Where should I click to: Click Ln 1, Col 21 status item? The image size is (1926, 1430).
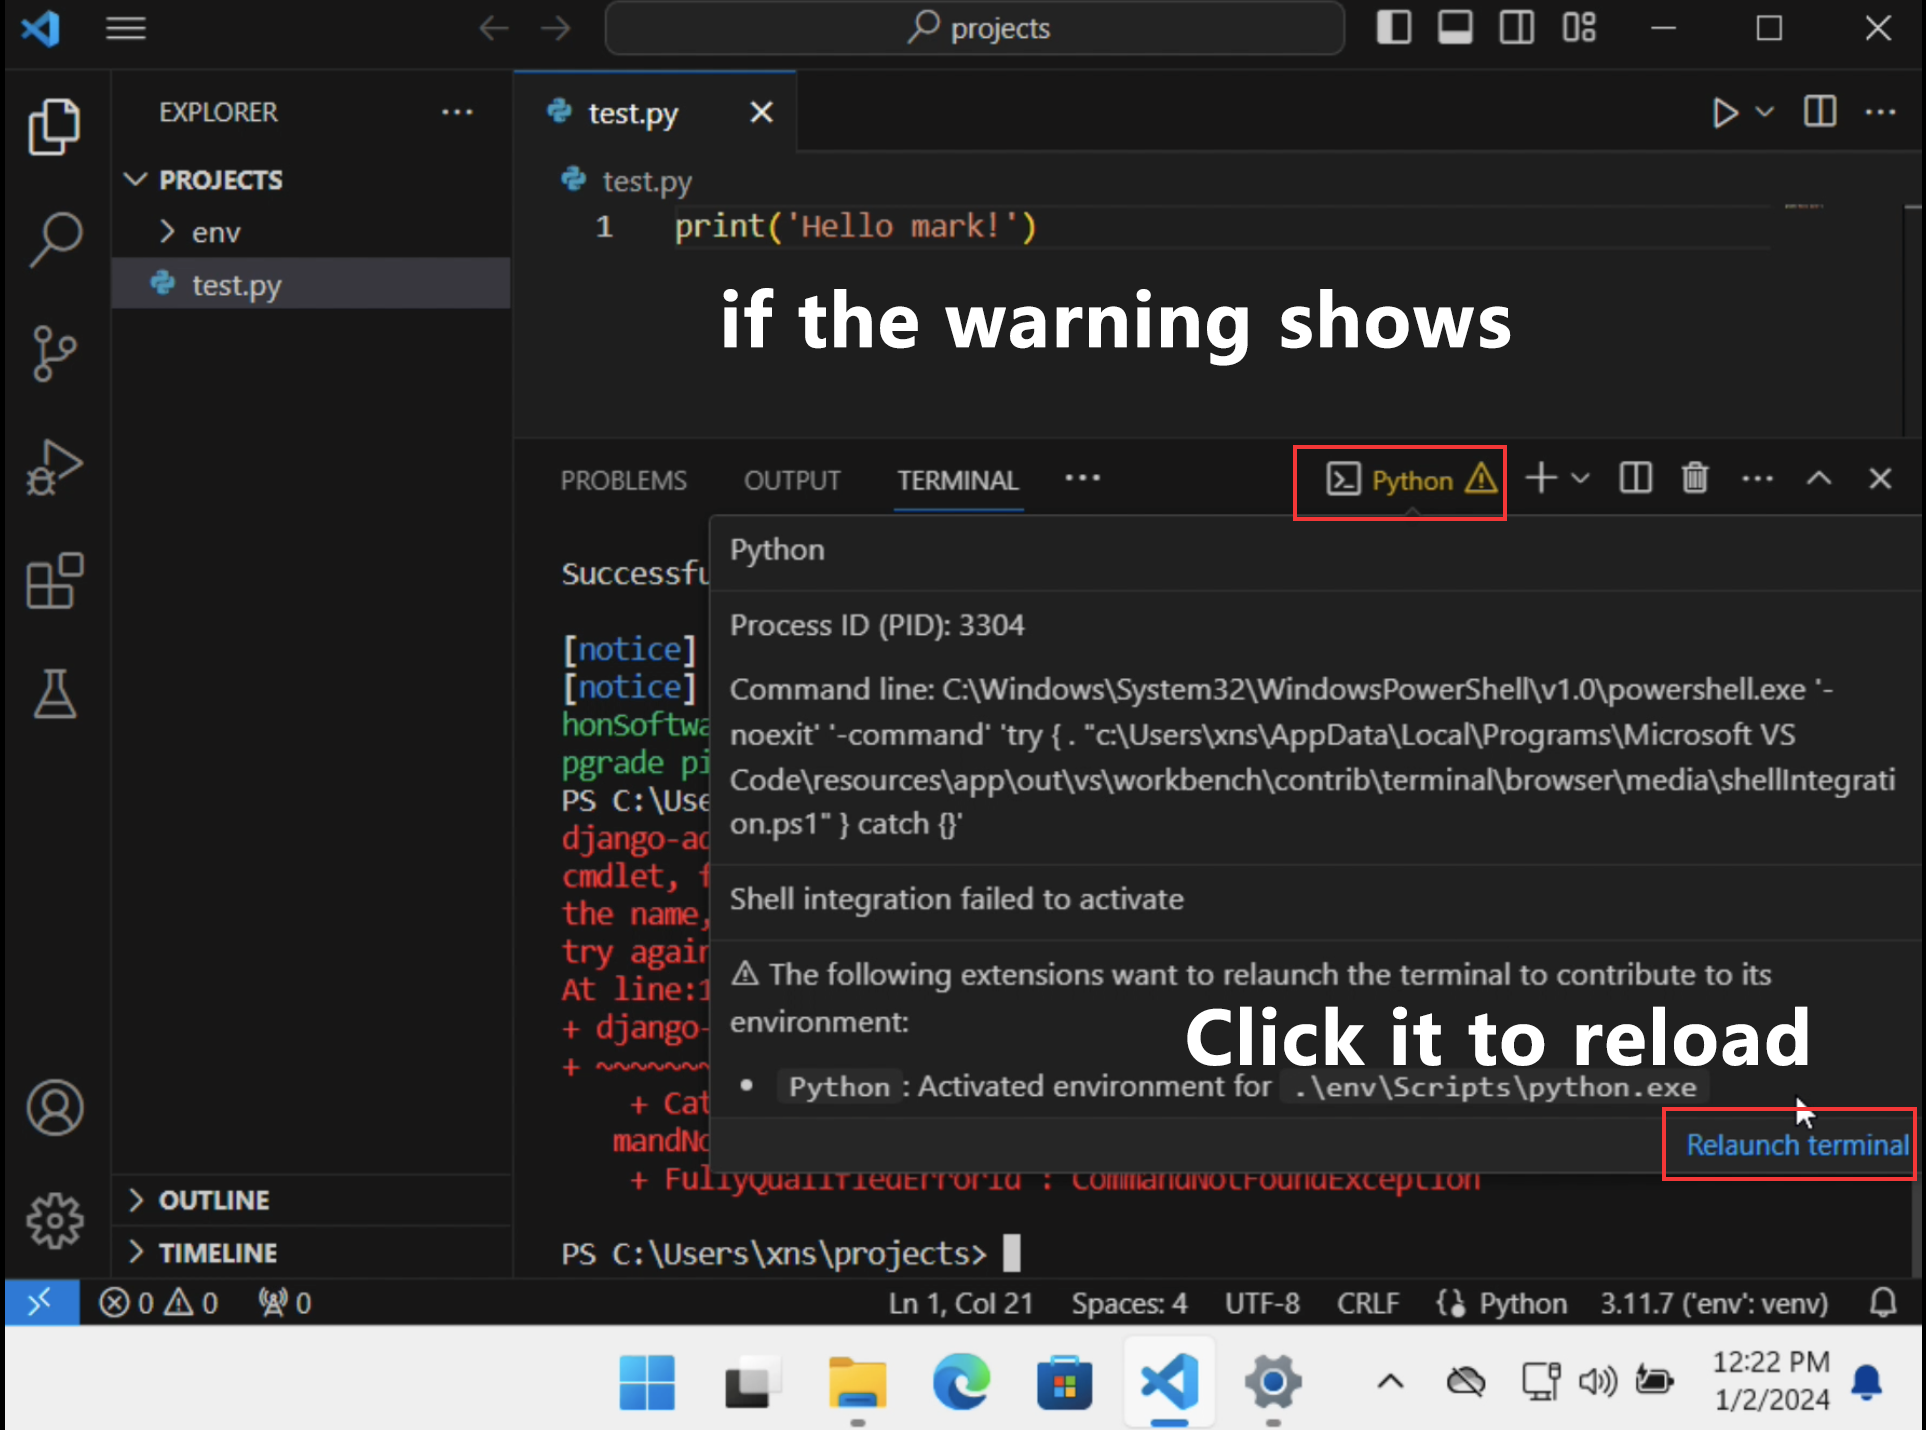pyautogui.click(x=960, y=1303)
